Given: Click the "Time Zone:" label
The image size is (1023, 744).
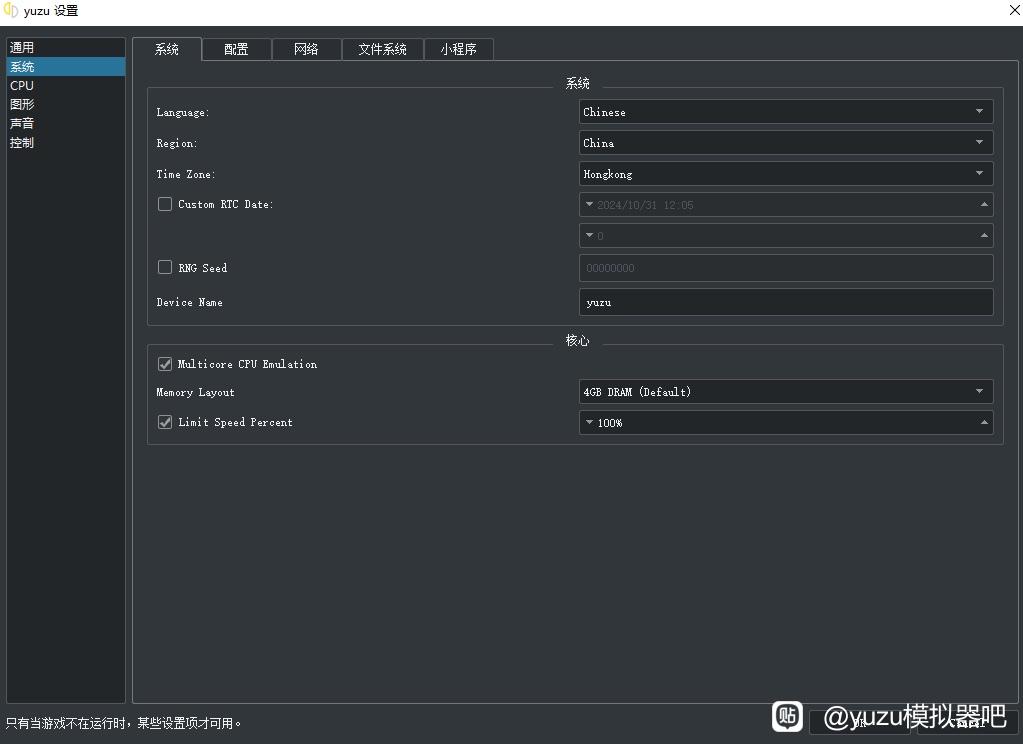Looking at the screenshot, I should tap(185, 174).
